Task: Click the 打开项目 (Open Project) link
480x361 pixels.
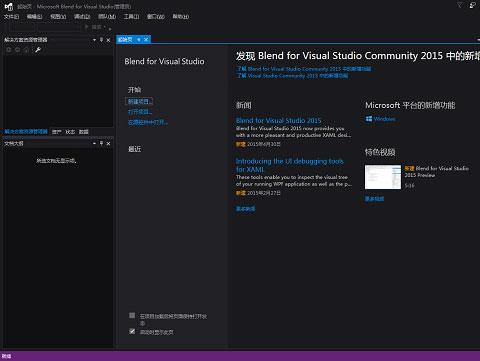Action: coord(140,112)
